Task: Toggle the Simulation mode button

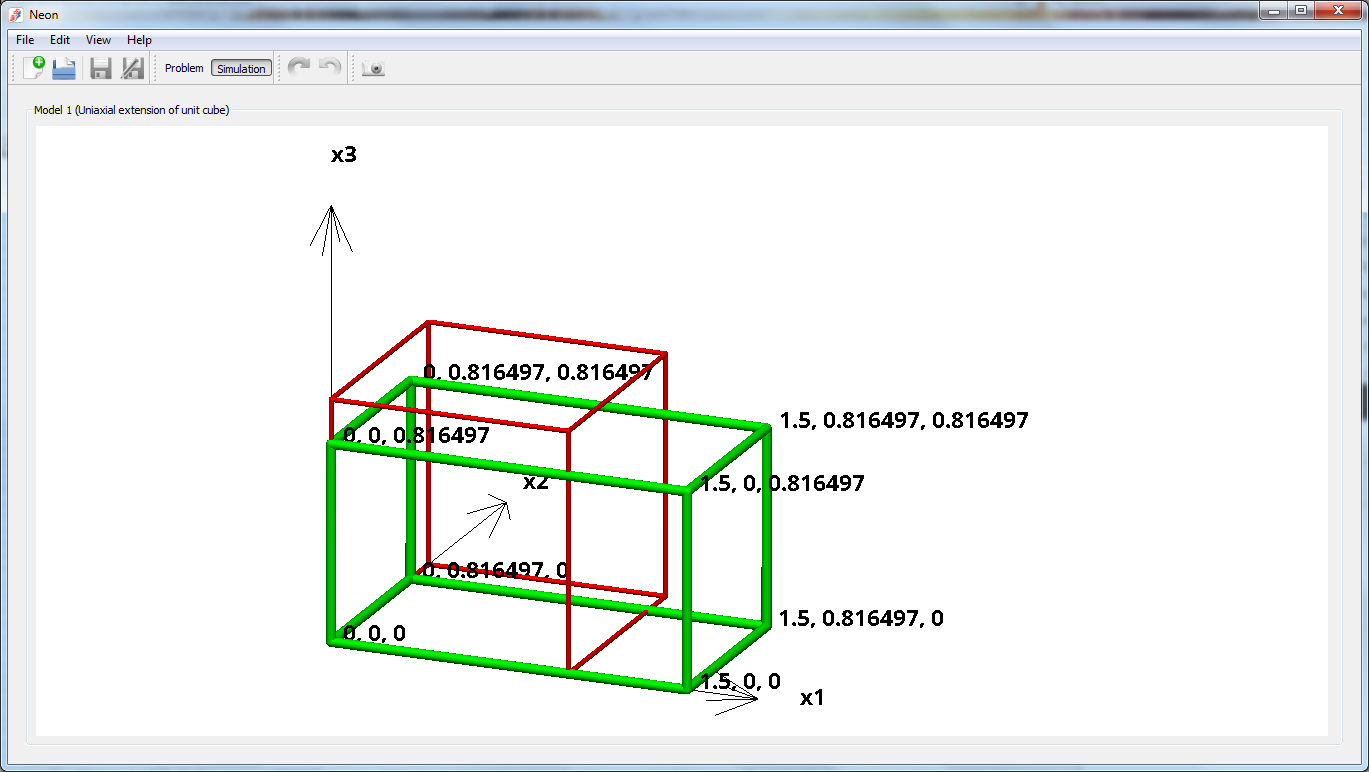Action: (241, 68)
